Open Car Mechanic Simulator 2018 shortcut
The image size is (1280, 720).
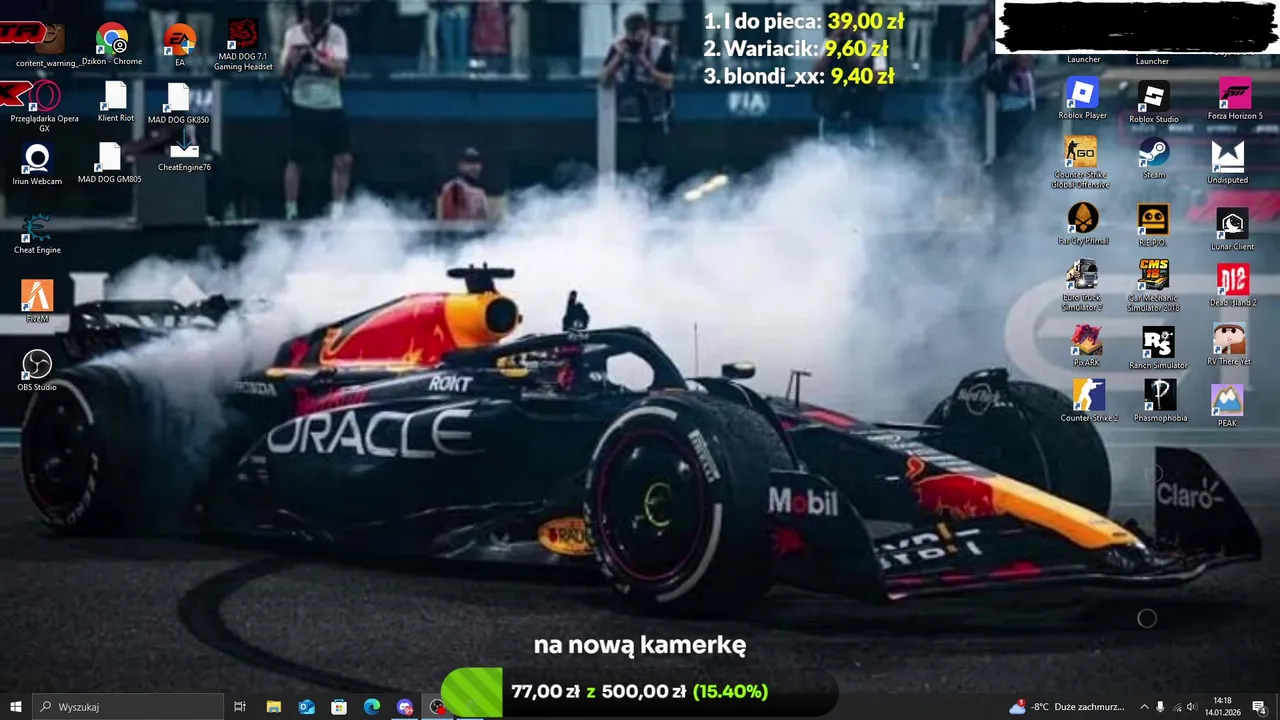(x=1153, y=286)
